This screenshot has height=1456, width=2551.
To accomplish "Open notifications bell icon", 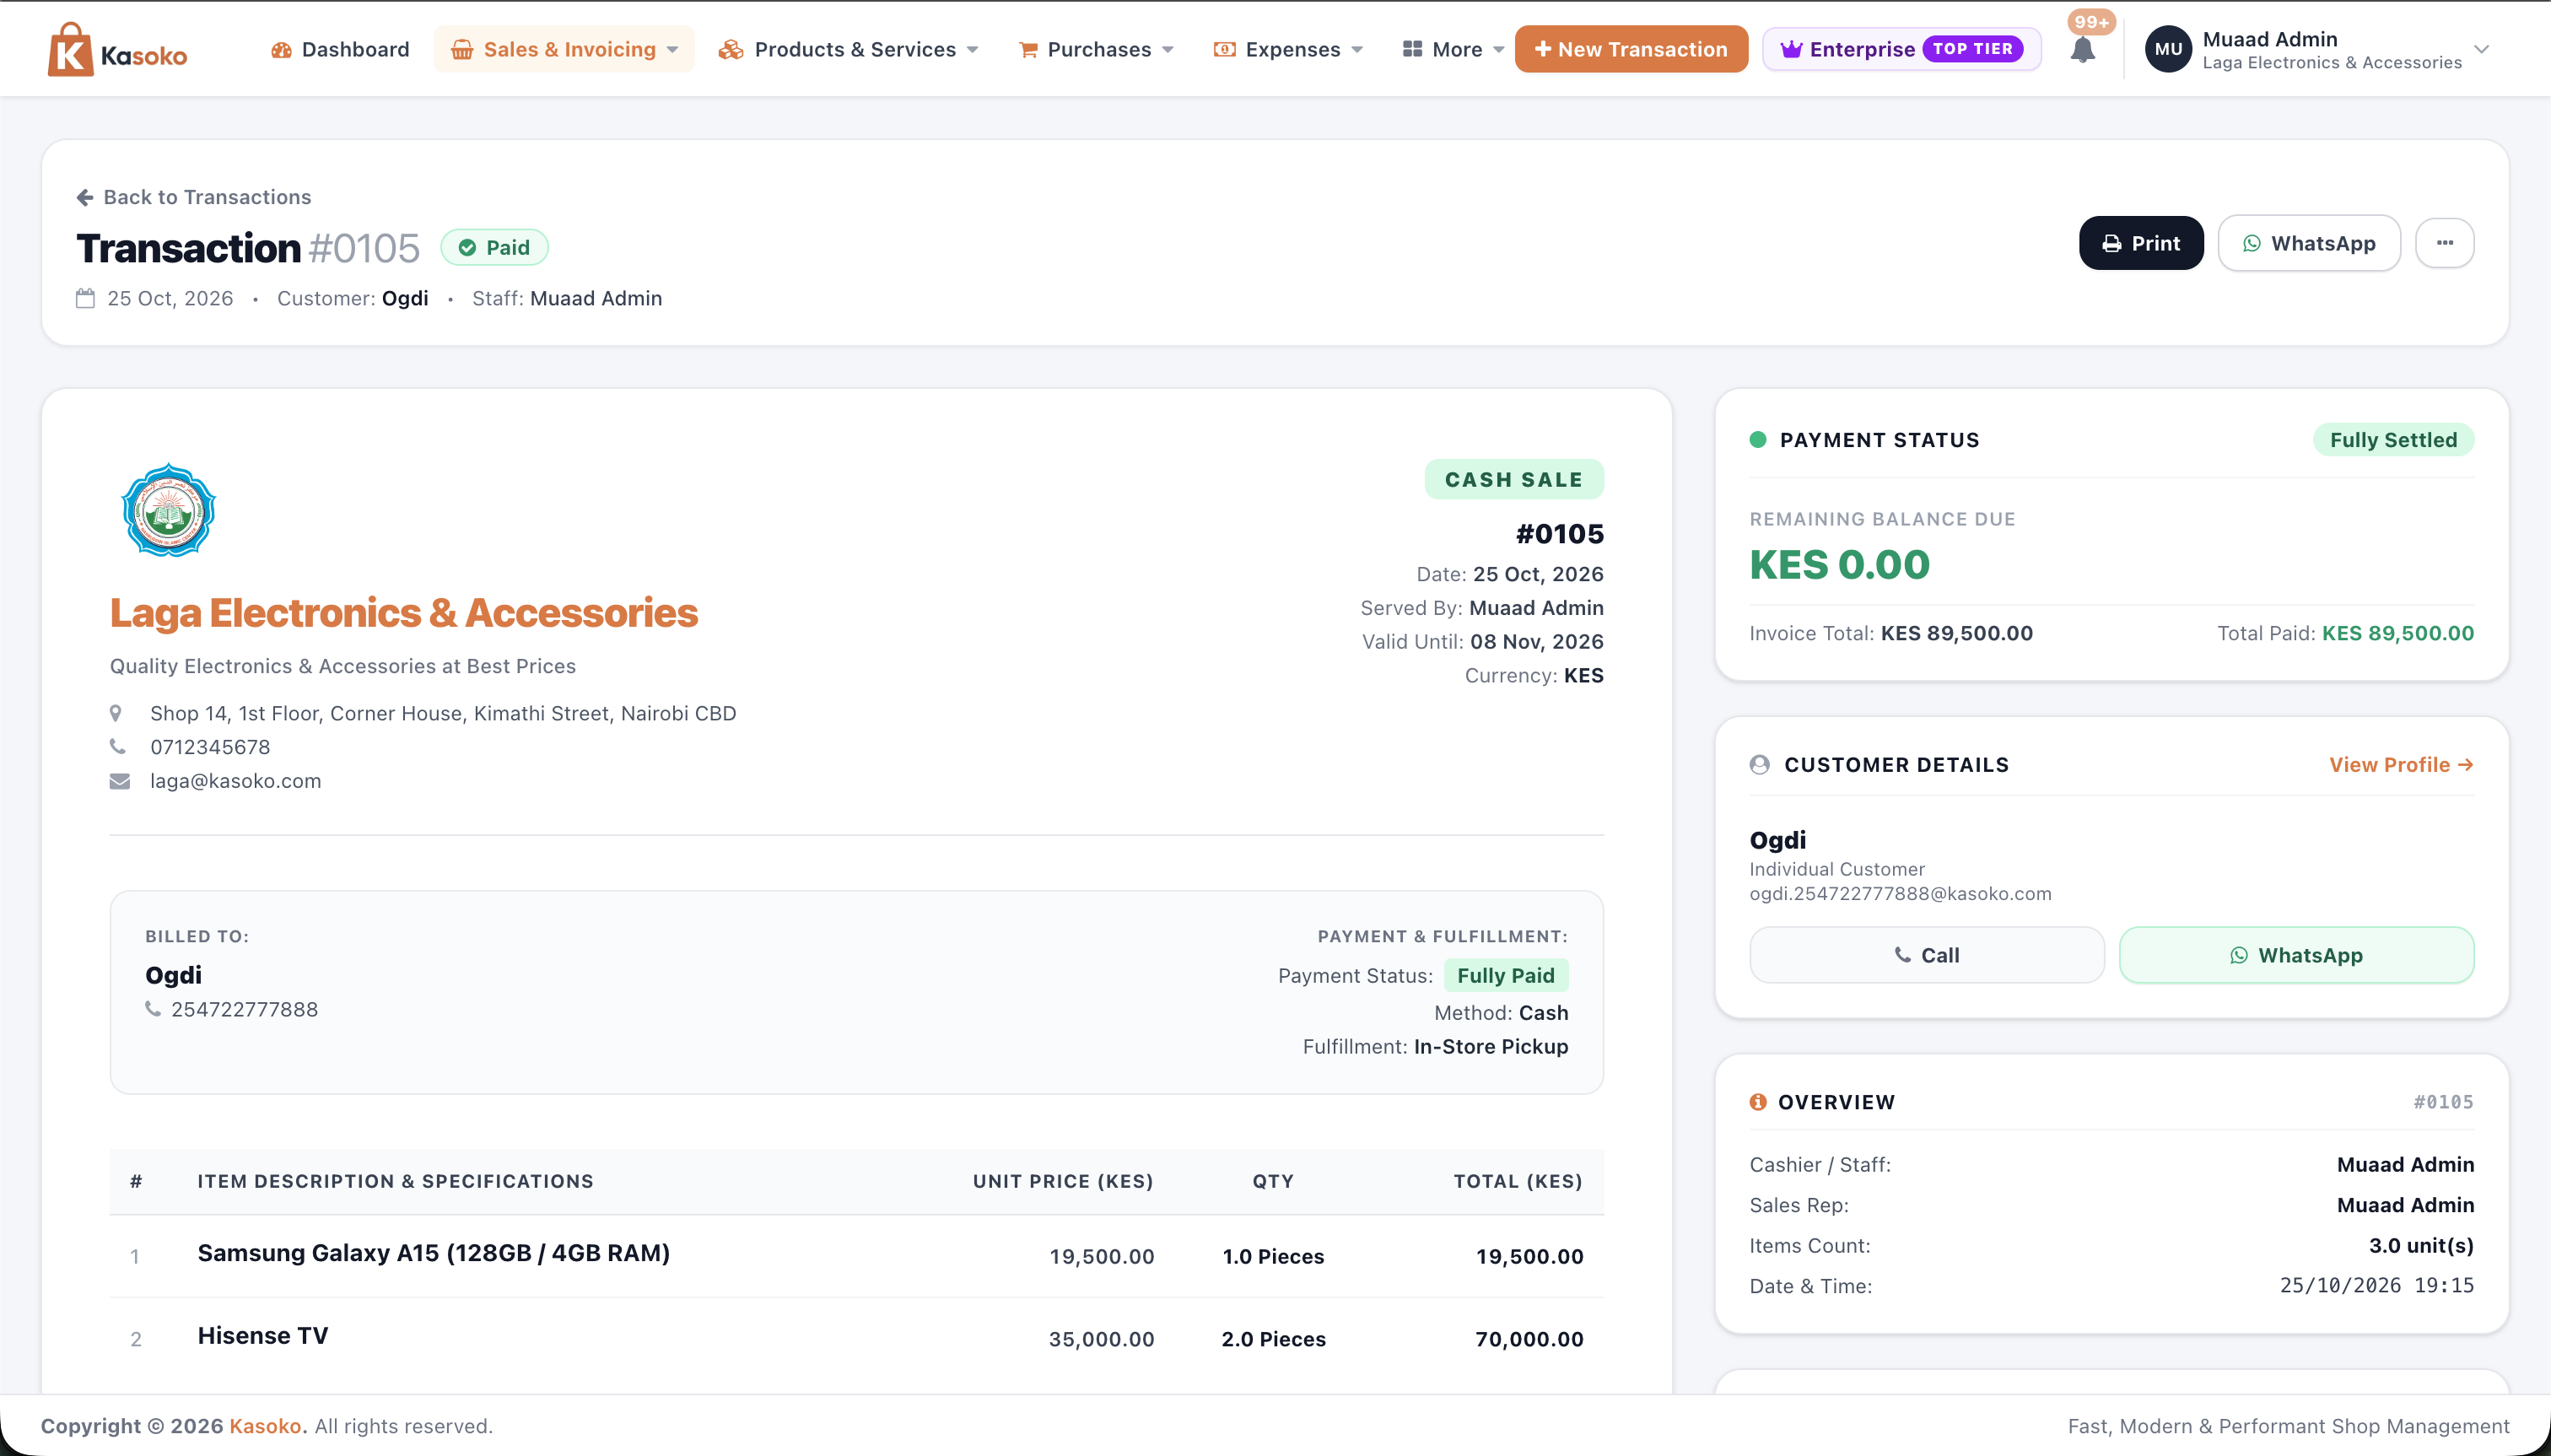I will [x=2083, y=49].
